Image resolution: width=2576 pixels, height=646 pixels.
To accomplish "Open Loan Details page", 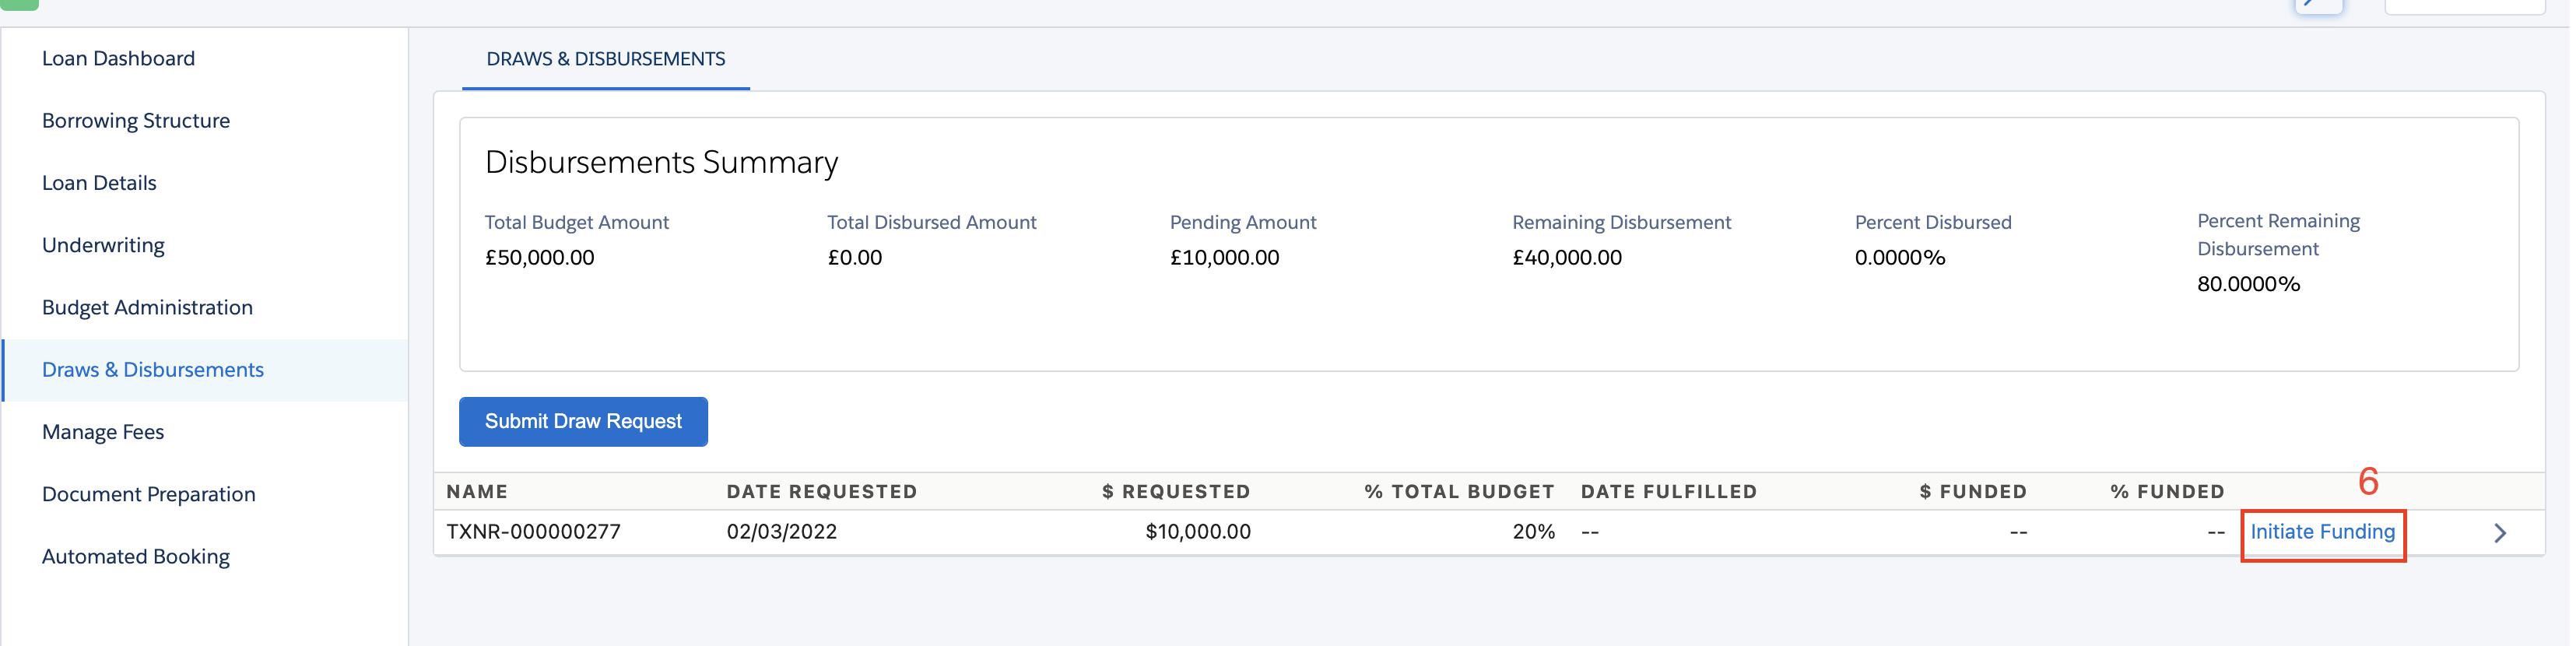I will pyautogui.click(x=99, y=183).
